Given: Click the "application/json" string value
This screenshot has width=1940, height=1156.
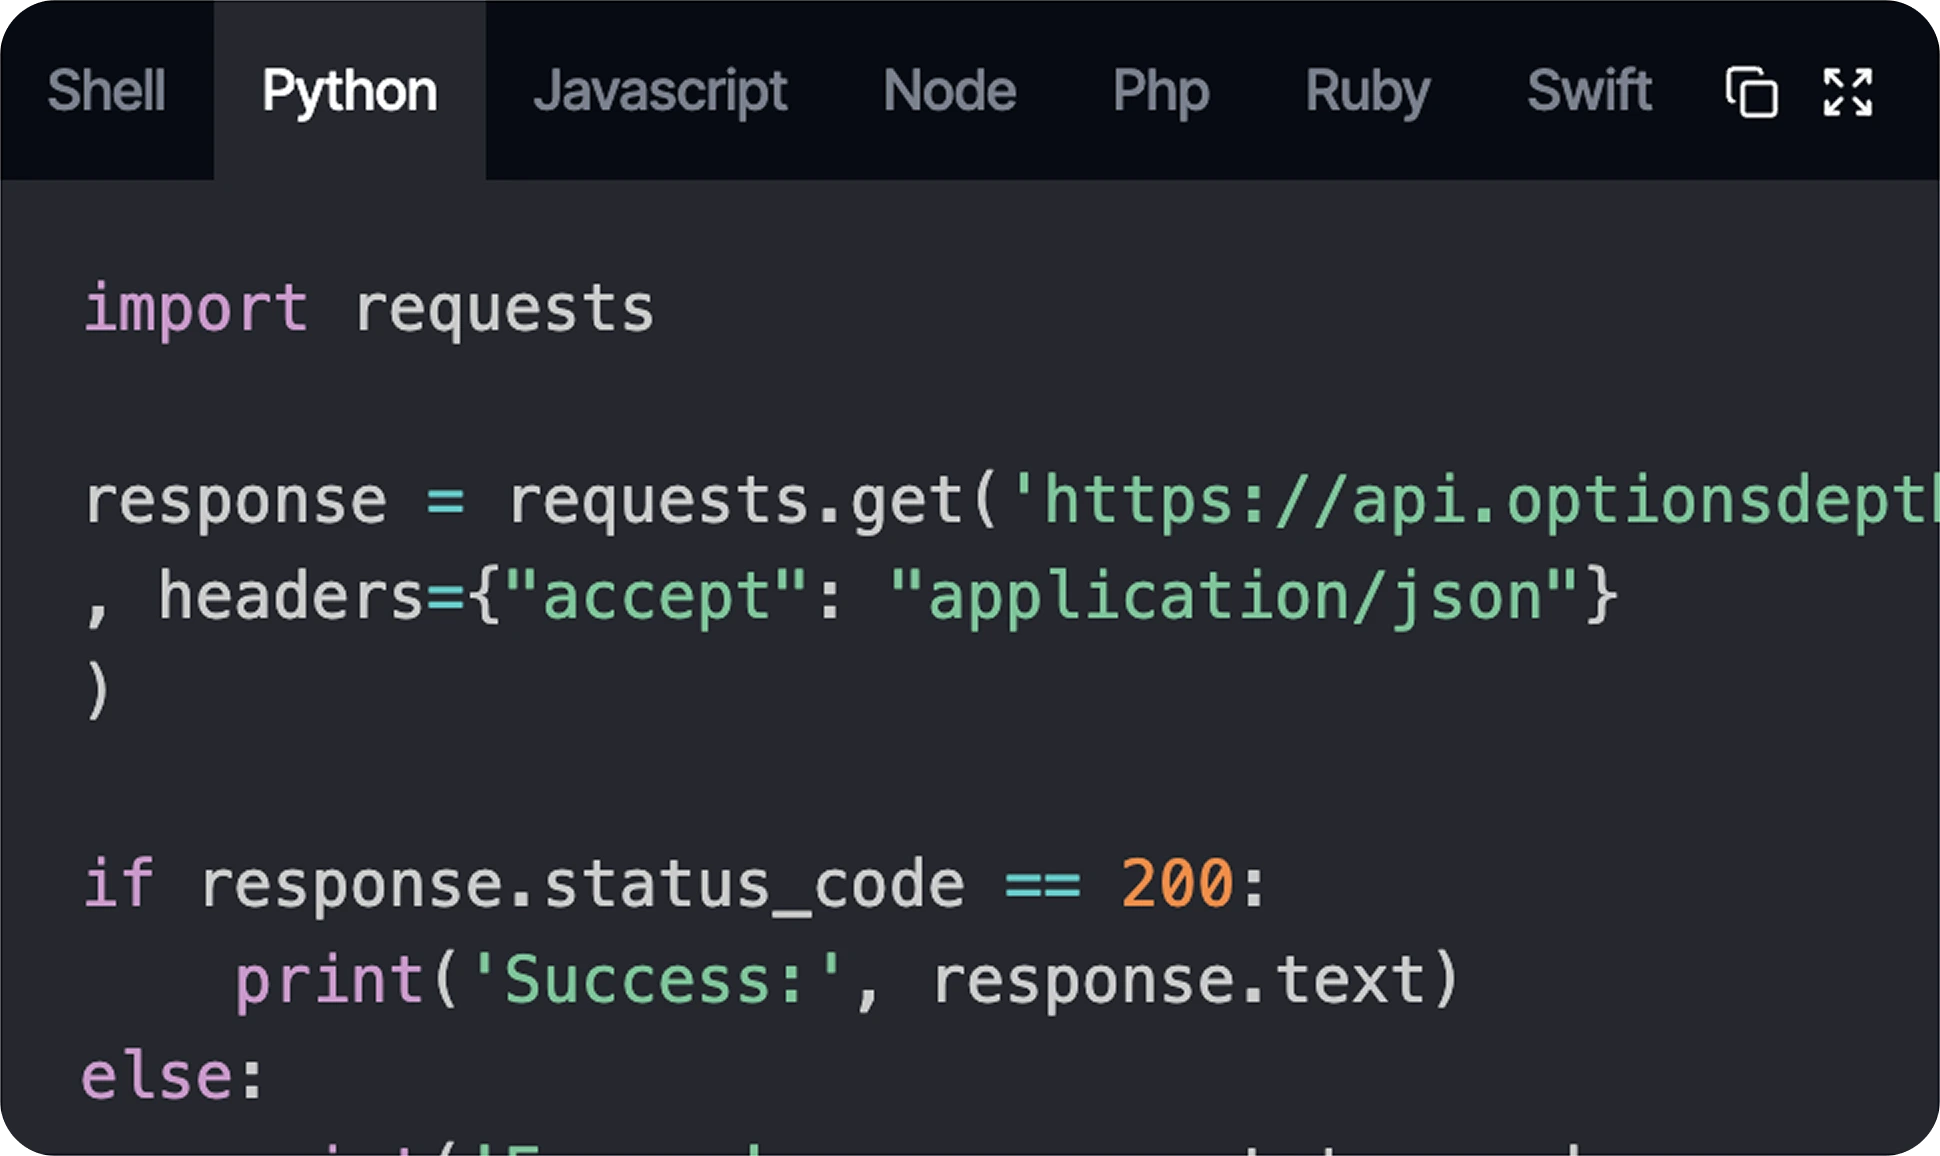Looking at the screenshot, I should (x=1234, y=596).
